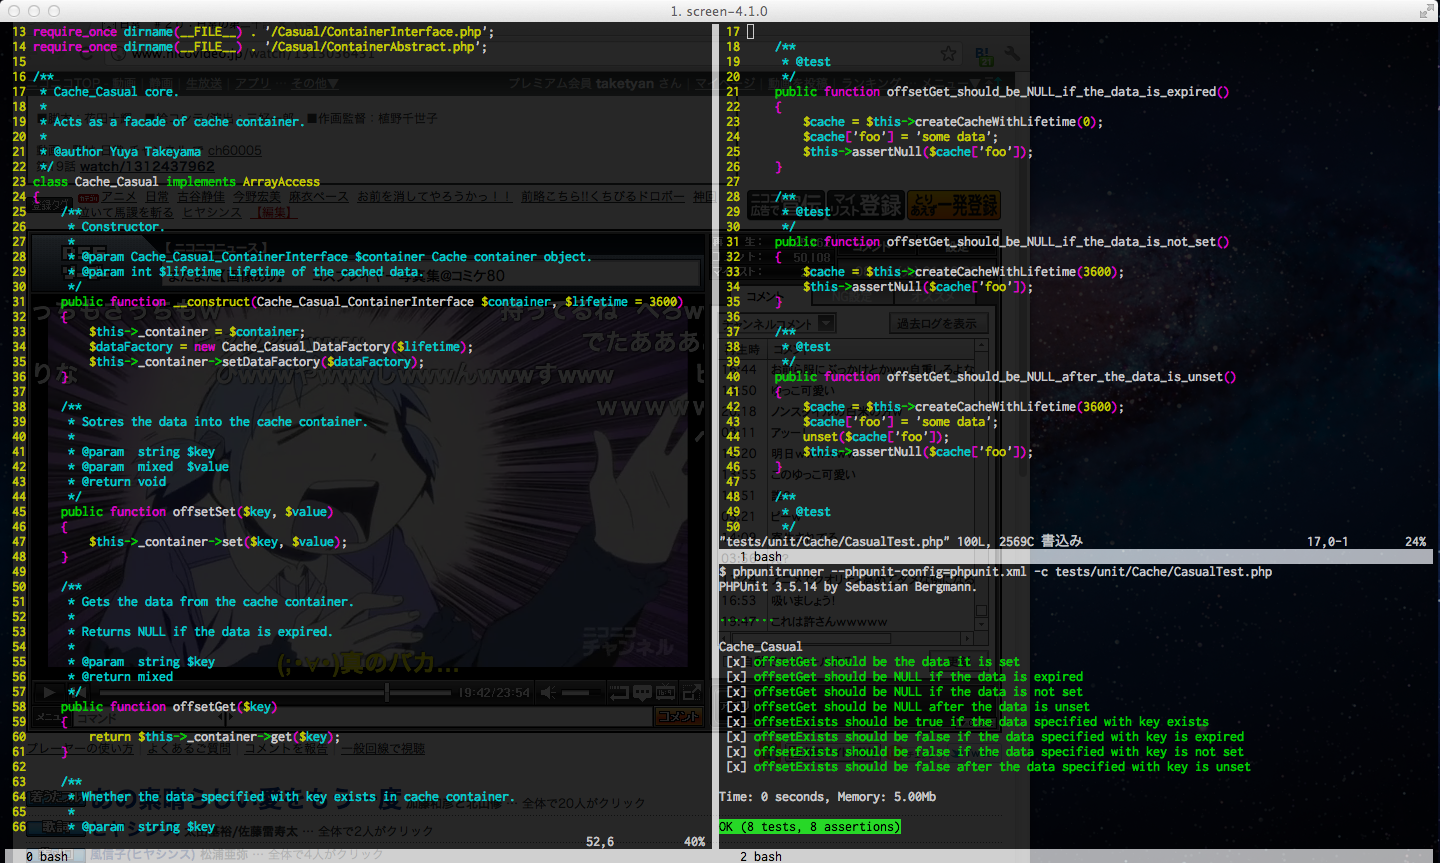Open fullscreen via the video player expand icon
This screenshot has height=863, width=1440.
691,692
